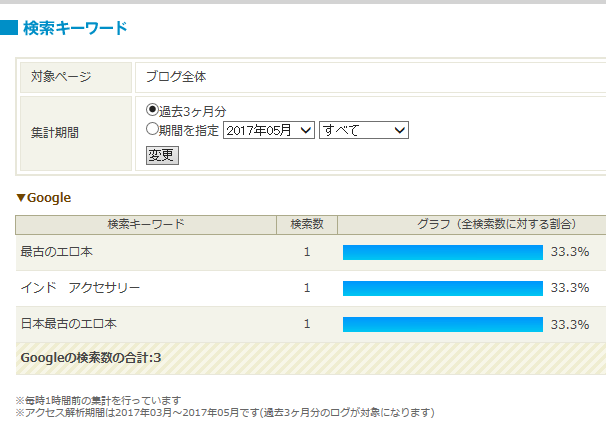Image resolution: width=606 pixels, height=428 pixels.
Task: Select the 期間を指定 radio button
Action: coord(152,129)
